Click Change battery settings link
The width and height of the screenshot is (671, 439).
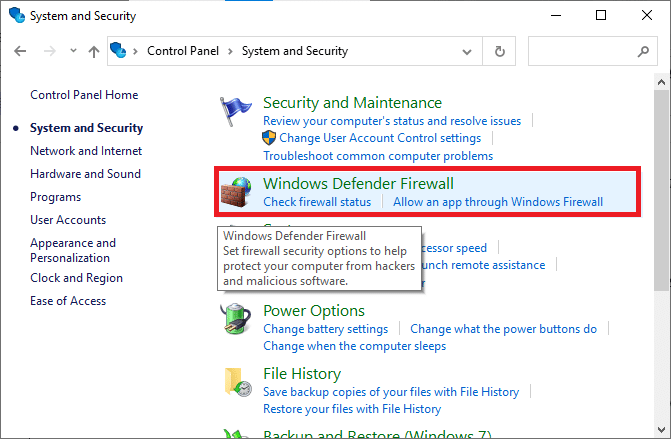(325, 329)
